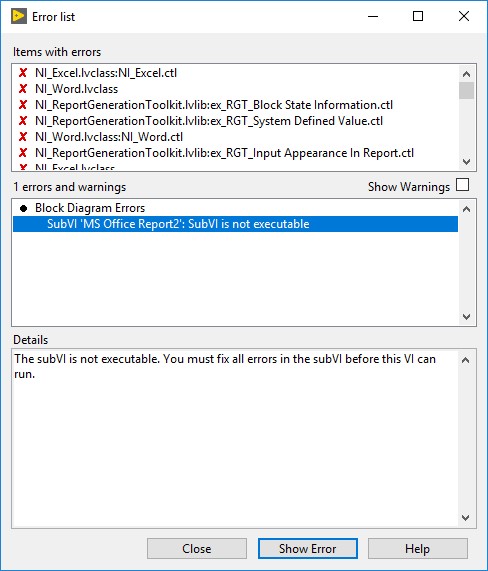Select 'SubVI is not executable' error entry
Screen dimensions: 488x571
pyautogui.click(x=235, y=224)
